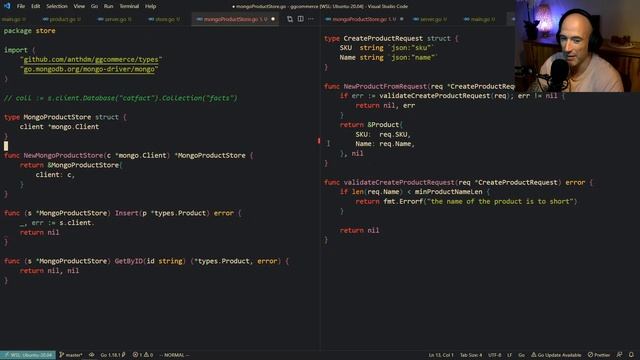Change Tab Size: 4 indentation setting
Screen dimensions: 640x360
(x=471, y=355)
